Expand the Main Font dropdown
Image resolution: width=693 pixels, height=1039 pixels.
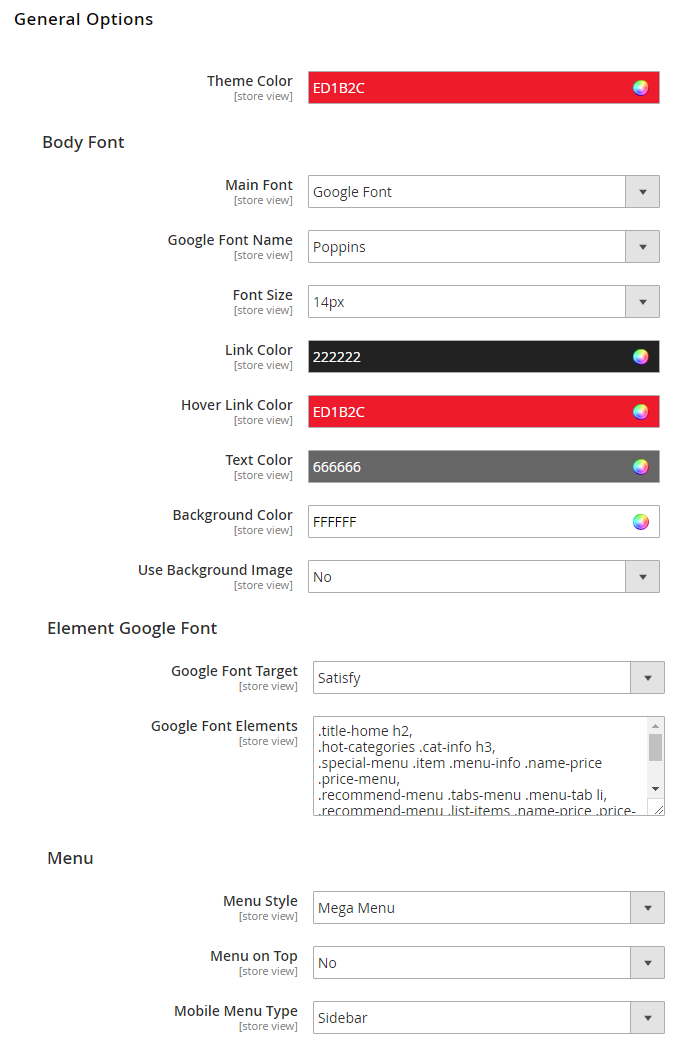click(642, 192)
